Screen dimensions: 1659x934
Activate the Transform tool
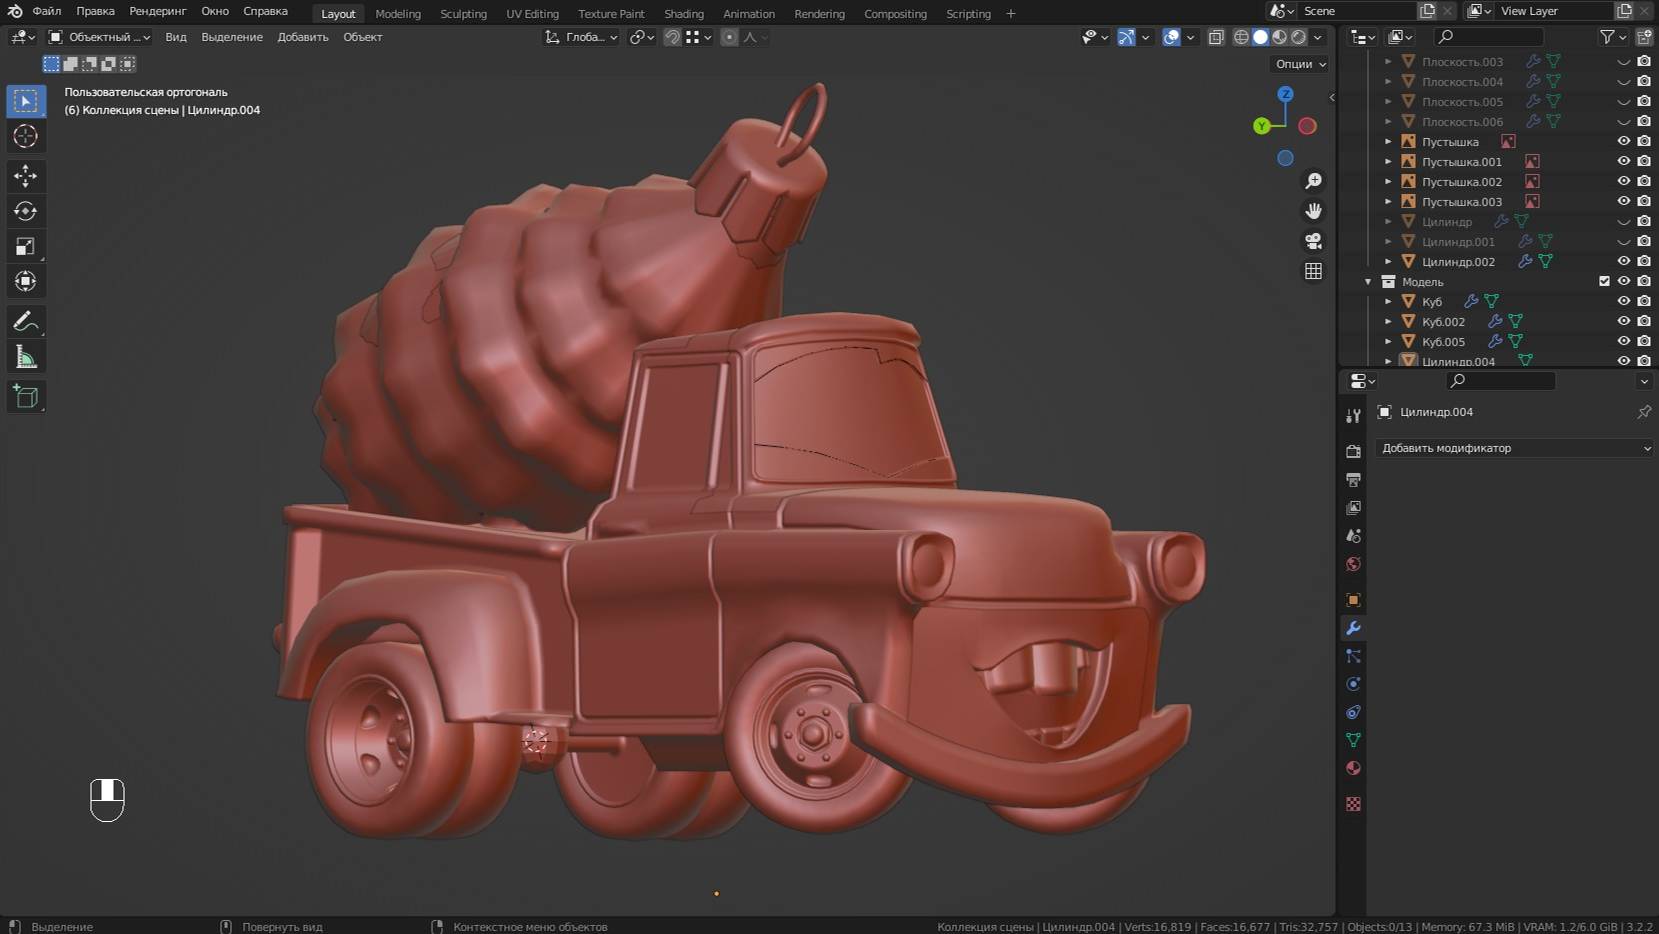pyautogui.click(x=26, y=281)
